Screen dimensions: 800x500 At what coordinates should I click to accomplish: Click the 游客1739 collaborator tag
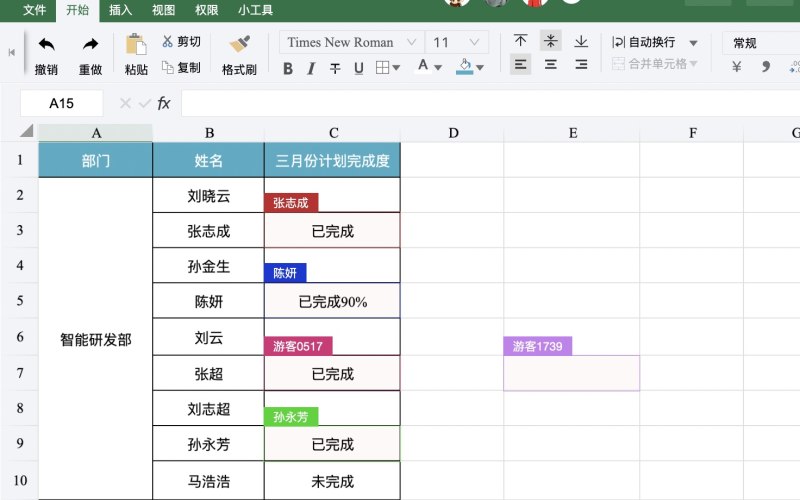[x=538, y=346]
